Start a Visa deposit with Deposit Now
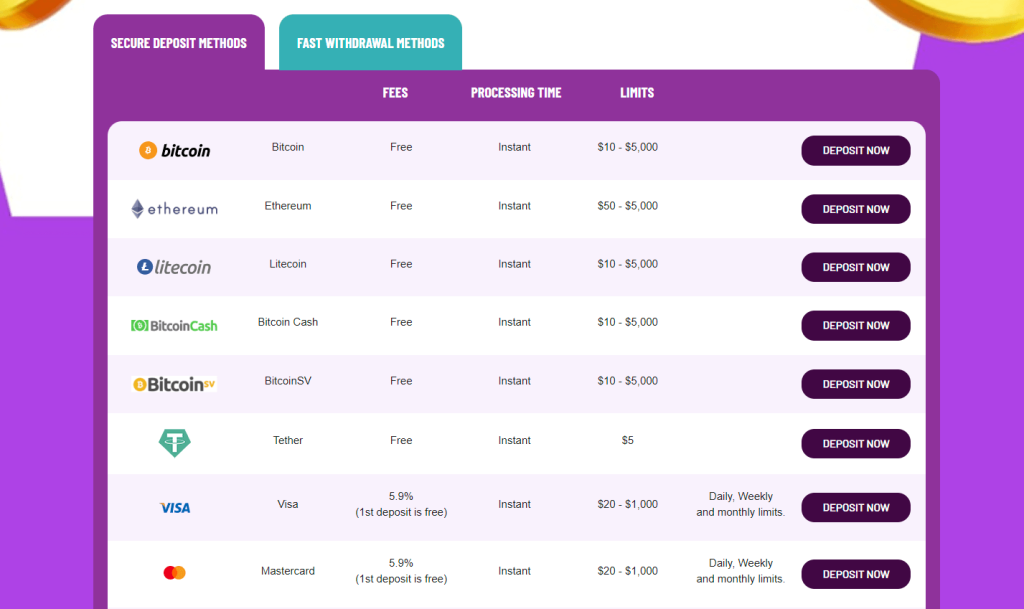Viewport: 1024px width, 609px height. click(856, 507)
